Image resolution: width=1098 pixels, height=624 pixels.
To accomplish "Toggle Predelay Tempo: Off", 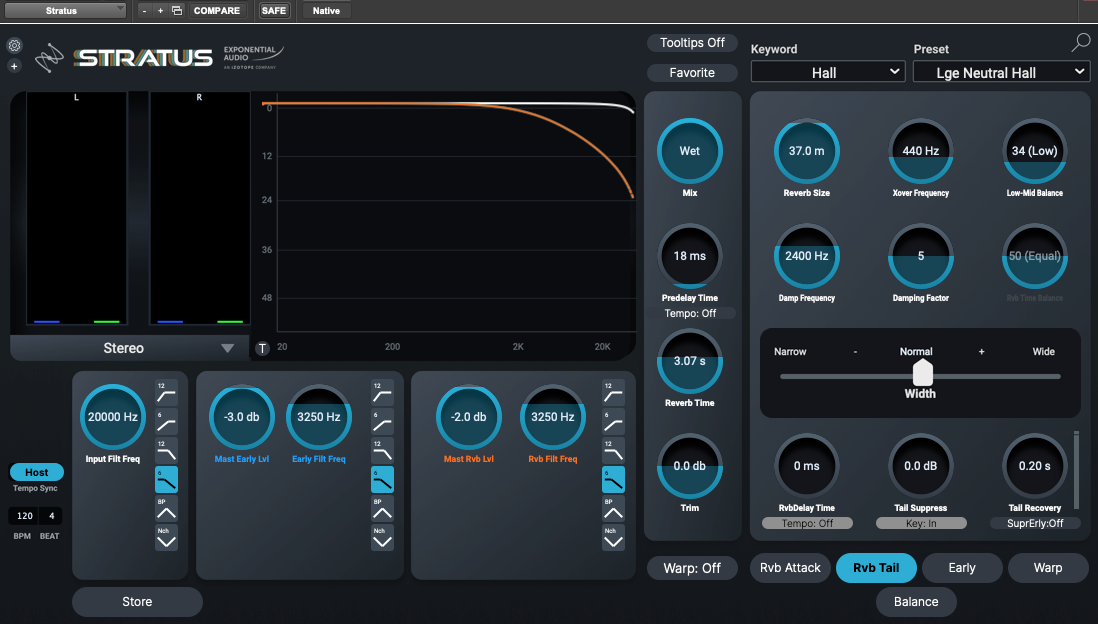I will click(x=690, y=313).
